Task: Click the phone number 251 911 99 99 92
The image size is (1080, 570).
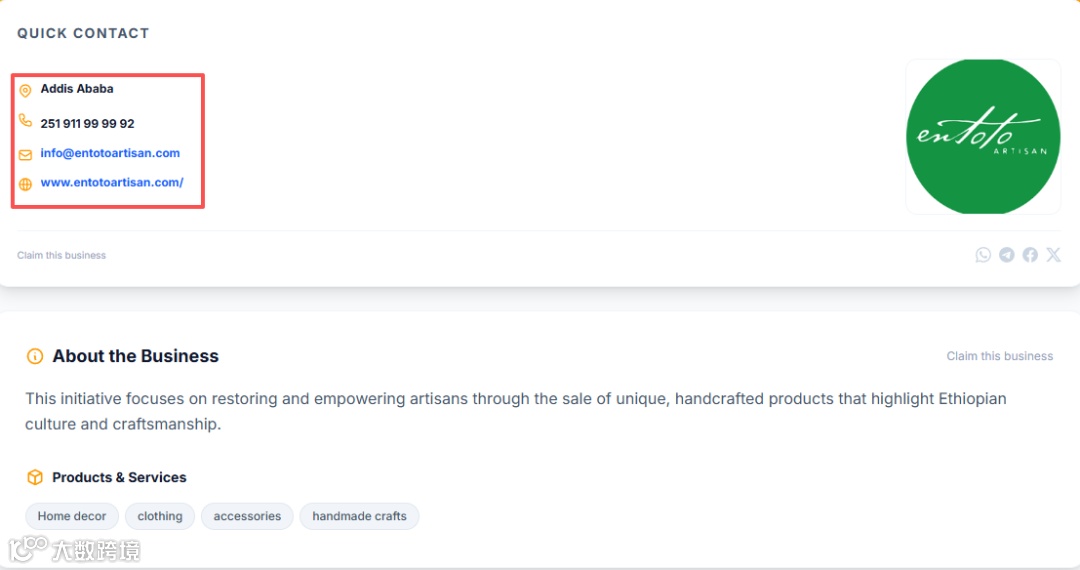Action: click(x=87, y=124)
